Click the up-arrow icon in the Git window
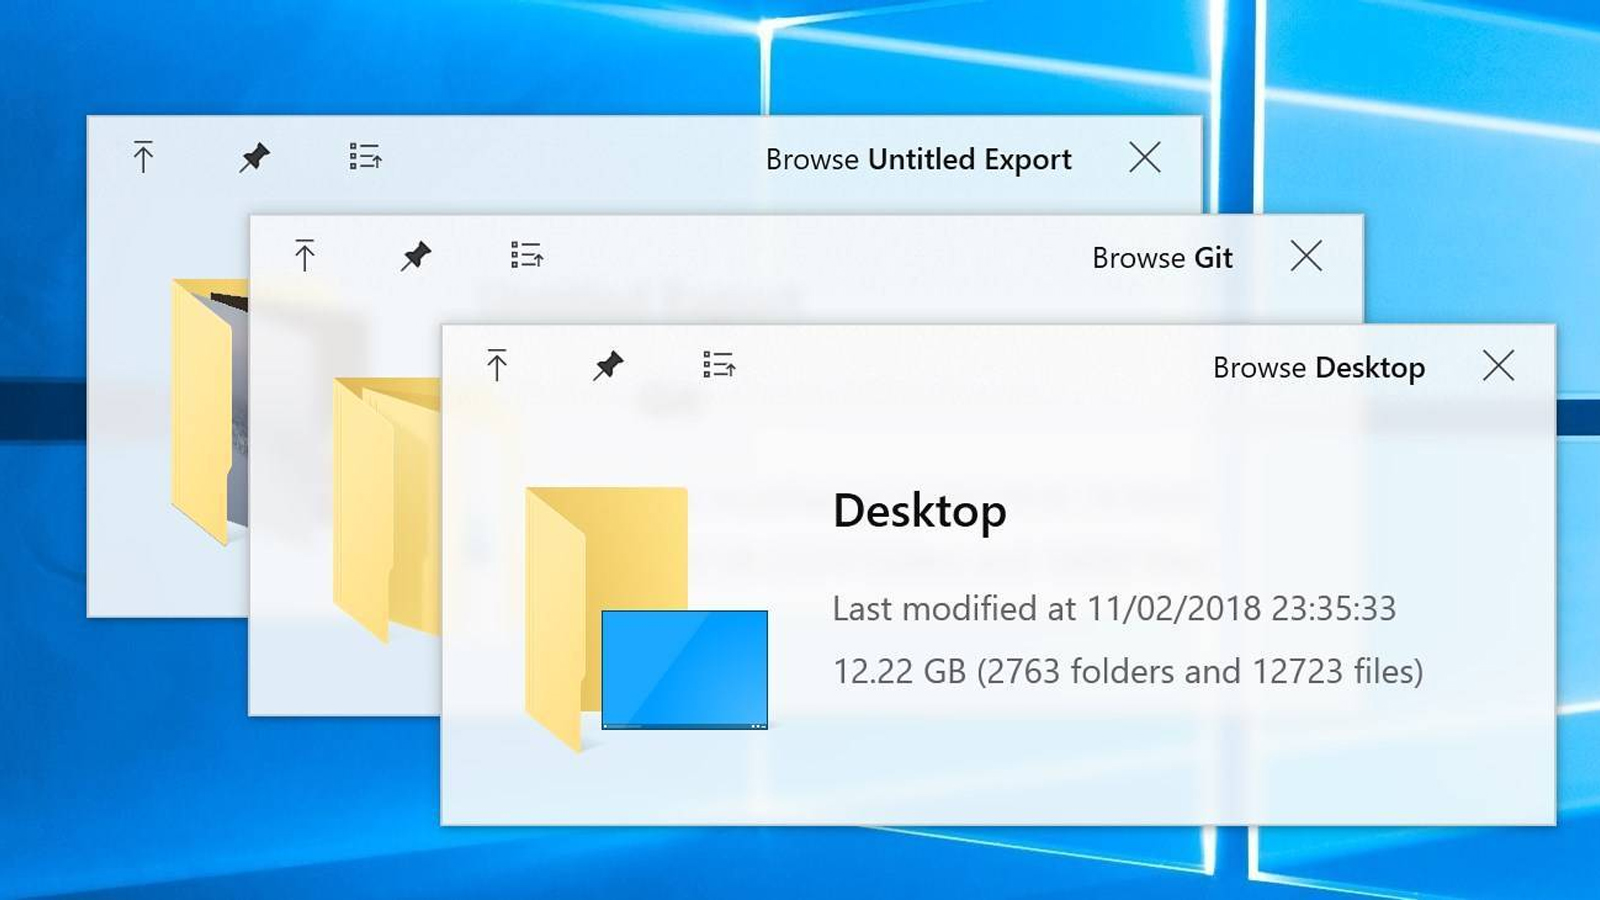 pyautogui.click(x=305, y=255)
